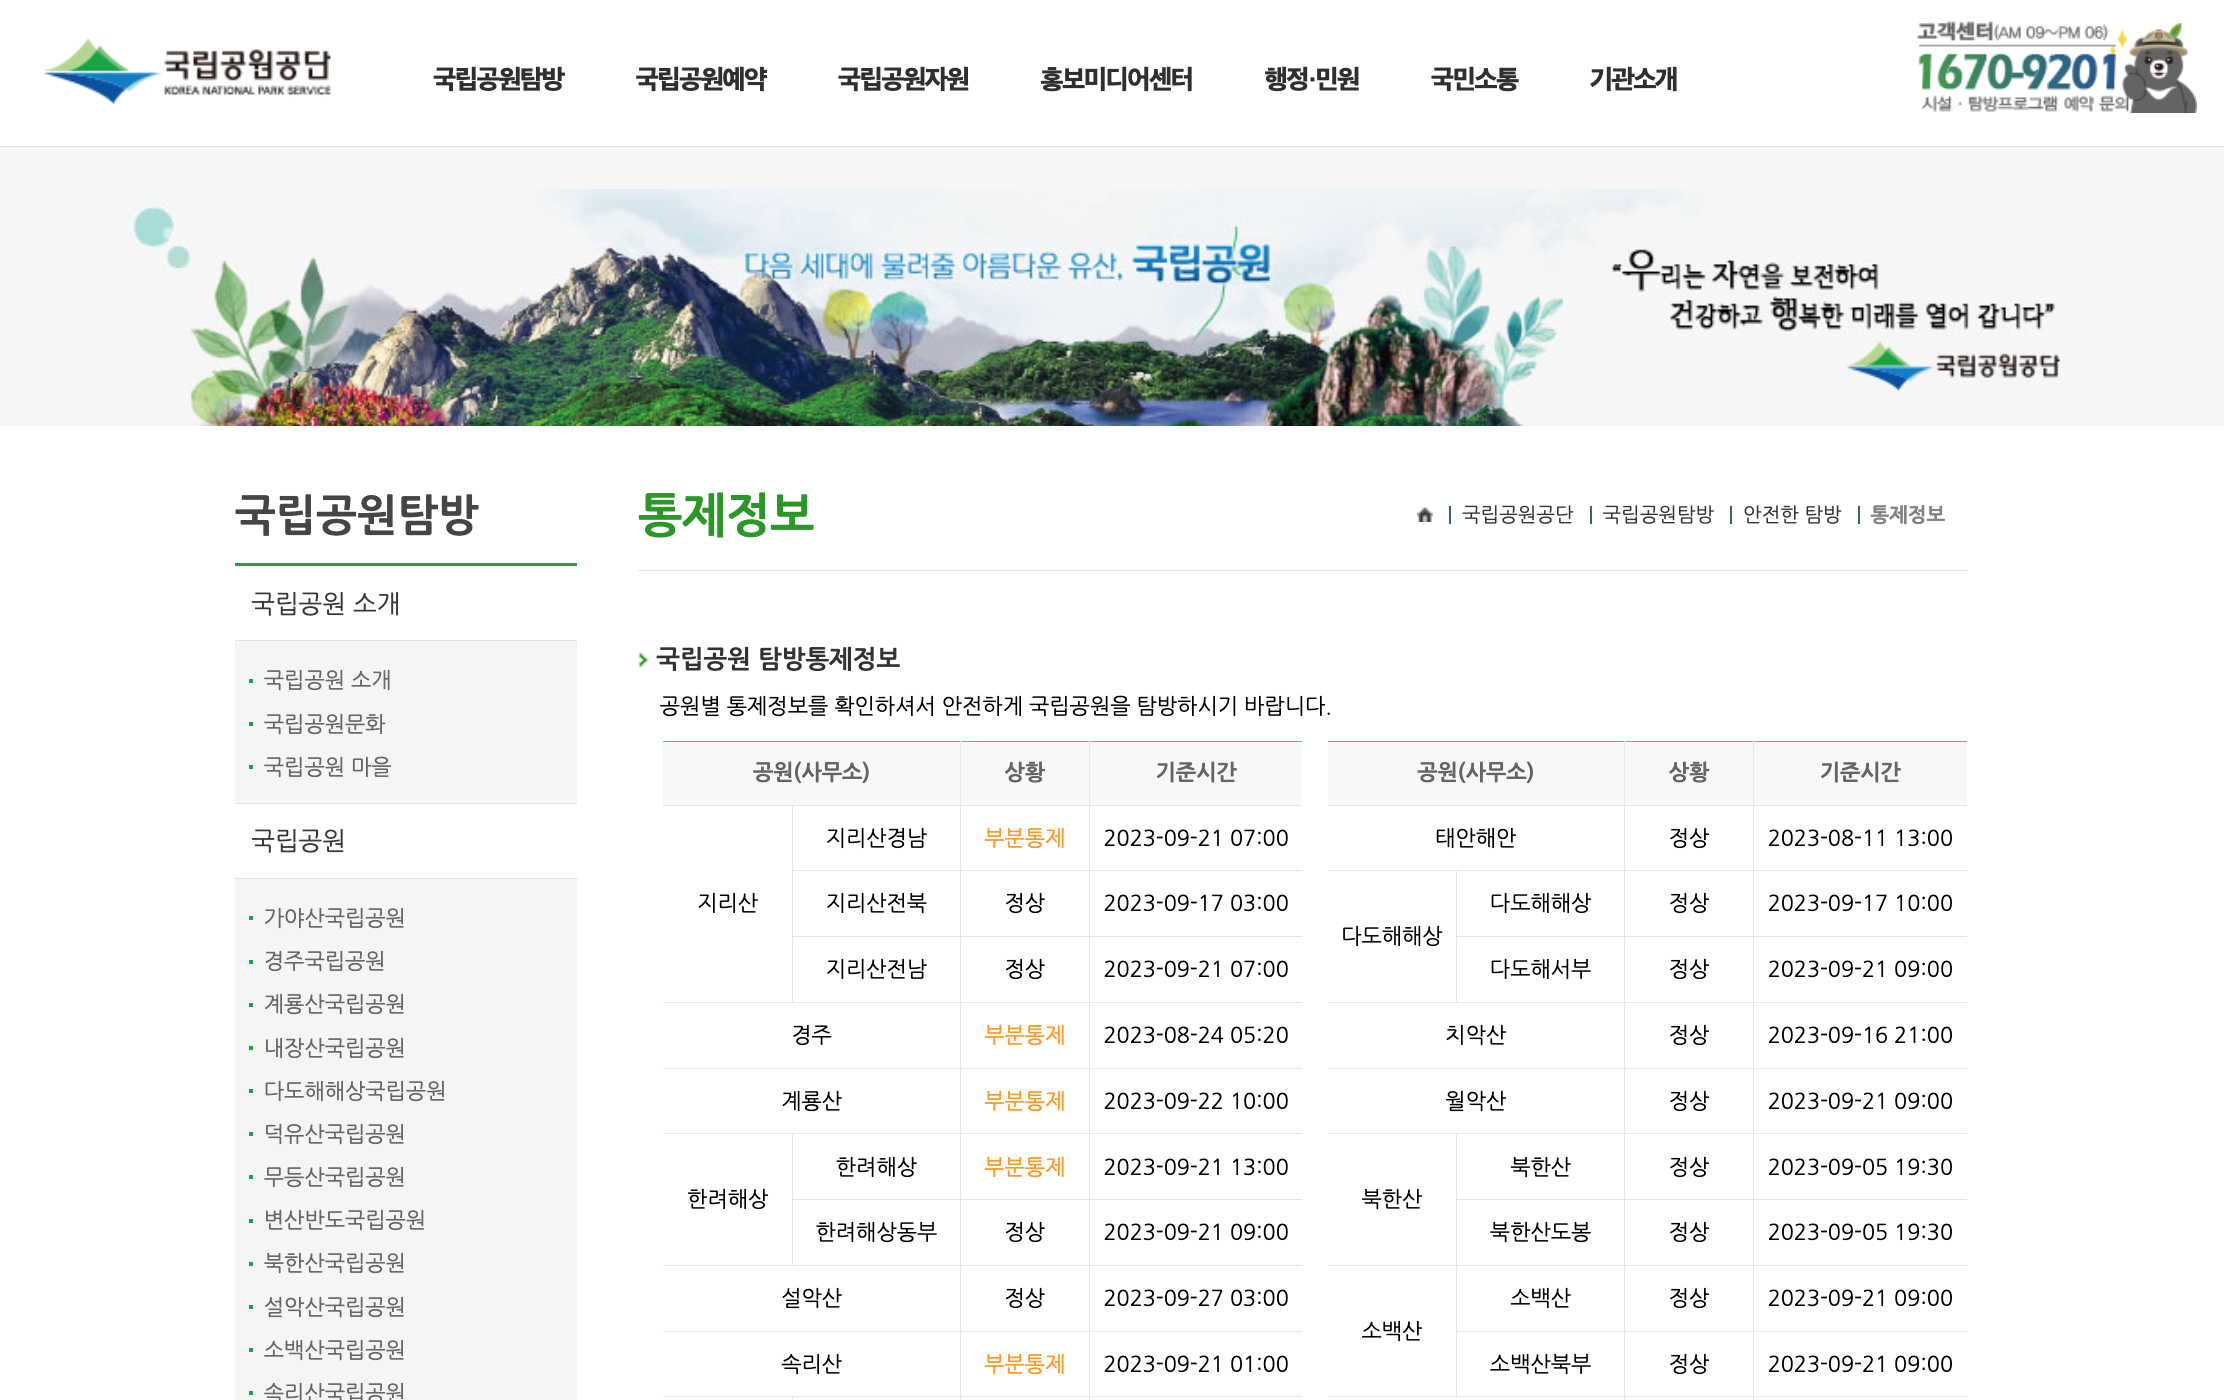The height and width of the screenshot is (1400, 2224).
Task: Click the bear mascot customer center image
Action: [x=2162, y=70]
